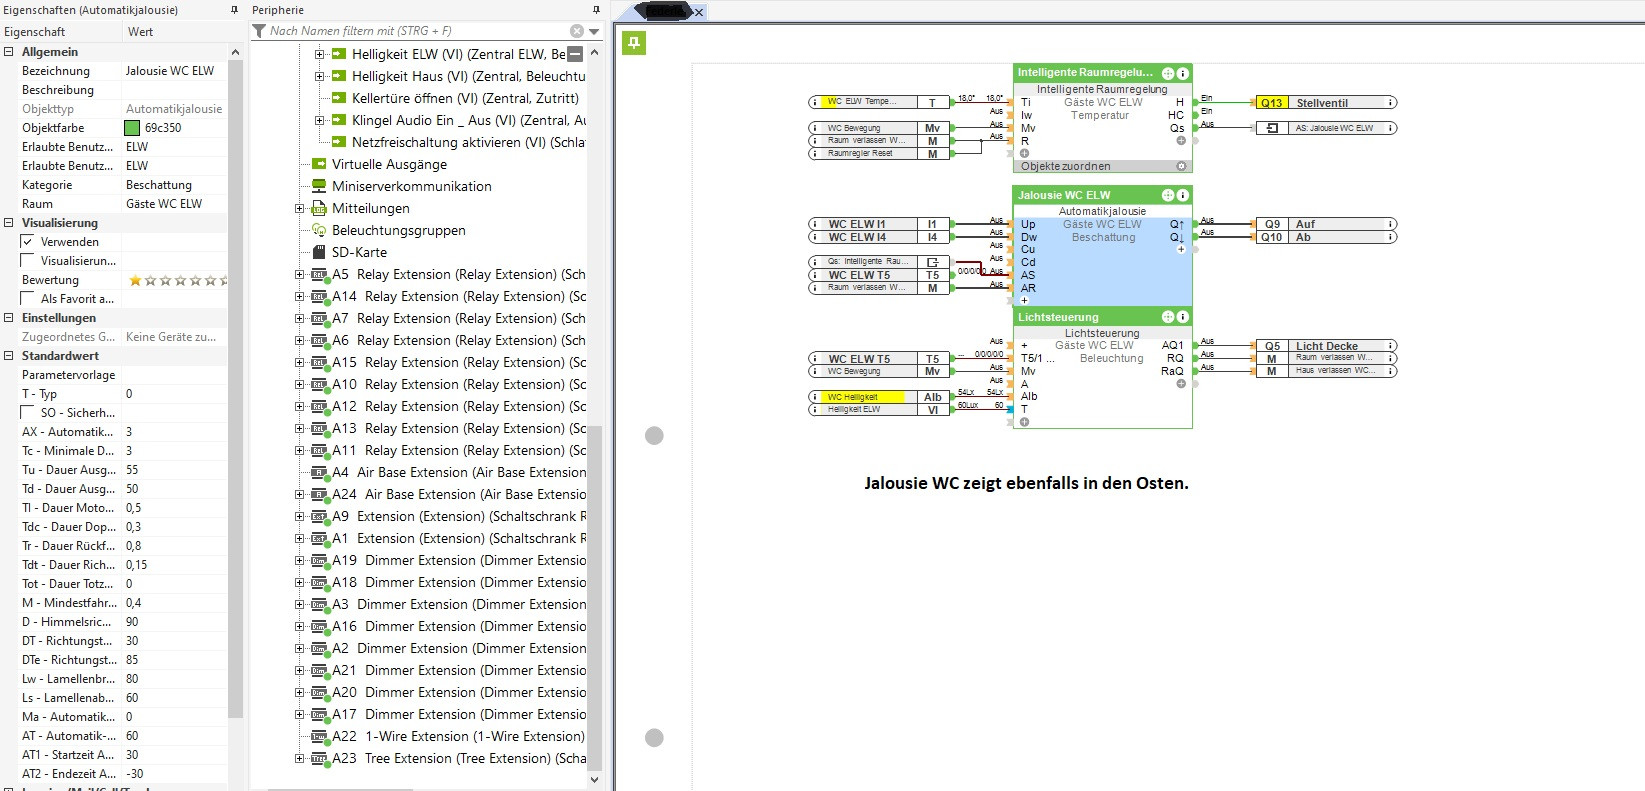Click the Wert column header
1645x791 pixels.
(x=174, y=32)
